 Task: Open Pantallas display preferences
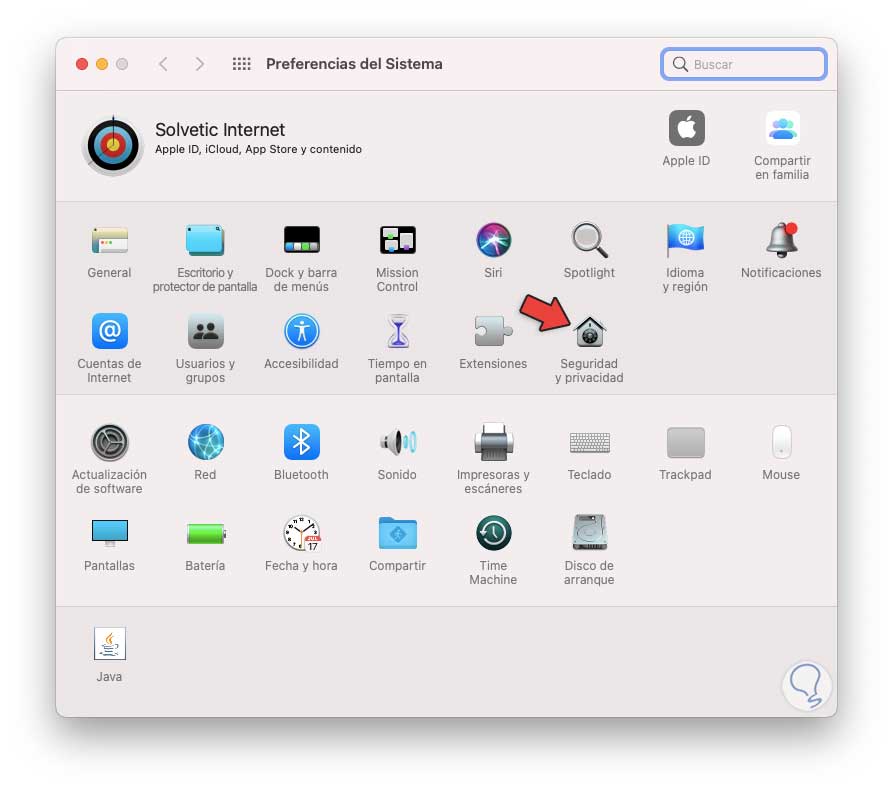coord(109,533)
